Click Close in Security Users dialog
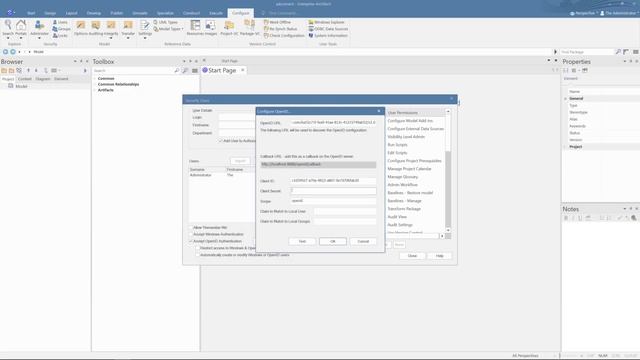 coord(412,256)
